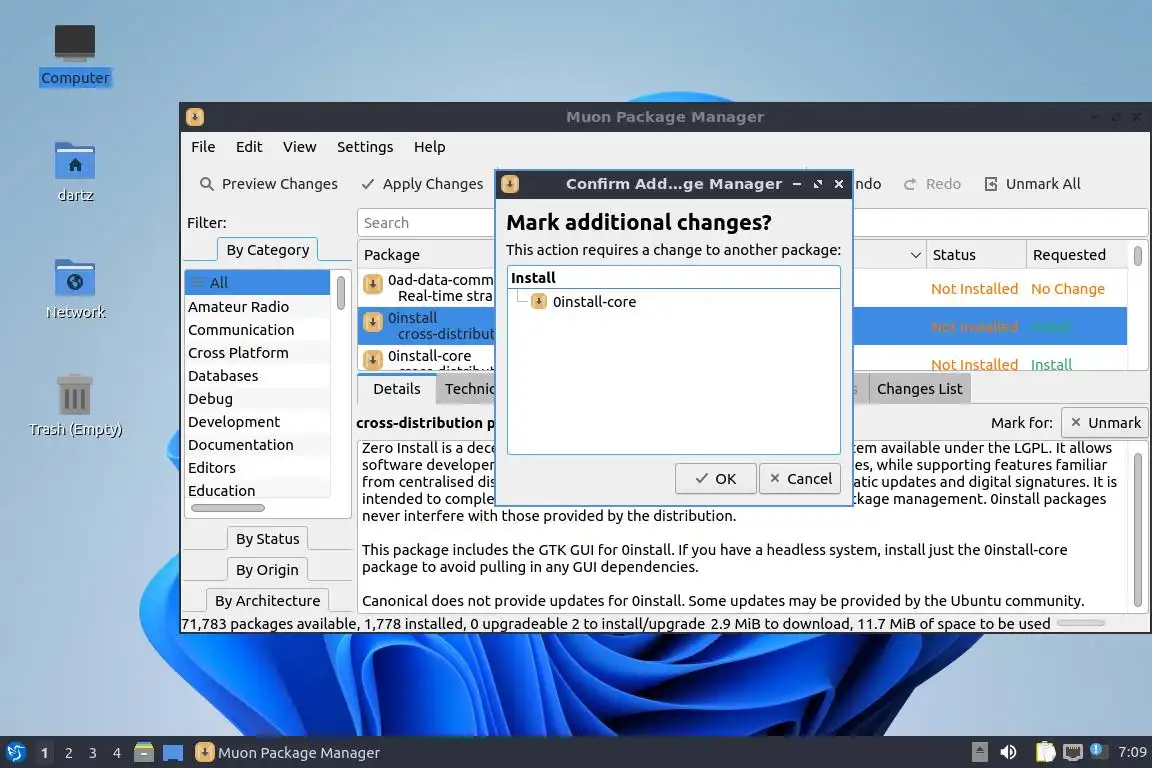Expand the column header dropdown chevron
The width and height of the screenshot is (1152, 768).
pyautogui.click(x=915, y=255)
